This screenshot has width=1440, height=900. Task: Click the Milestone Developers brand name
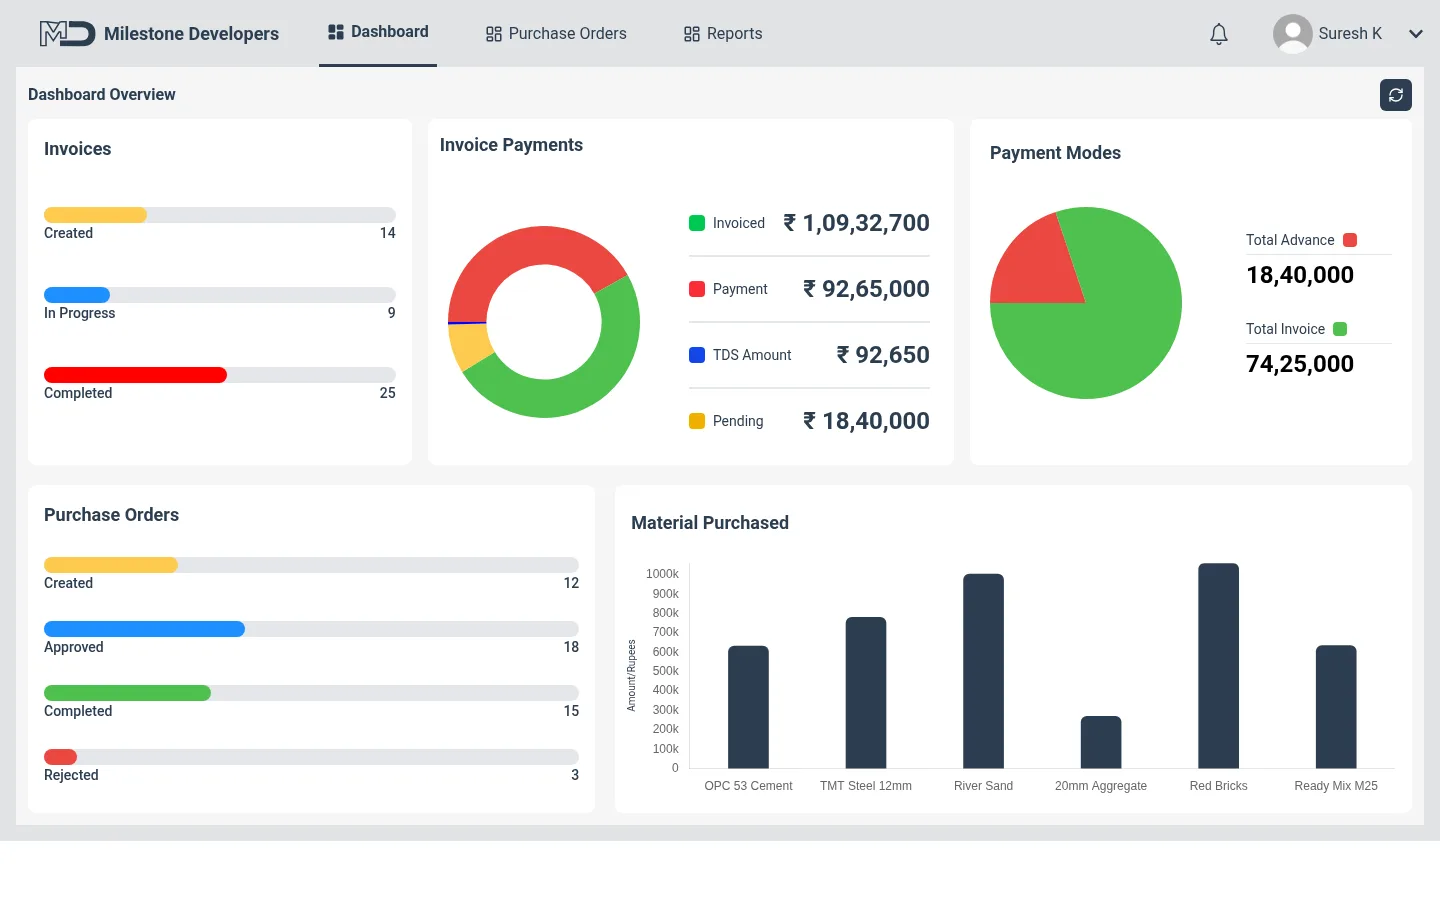[x=191, y=34]
